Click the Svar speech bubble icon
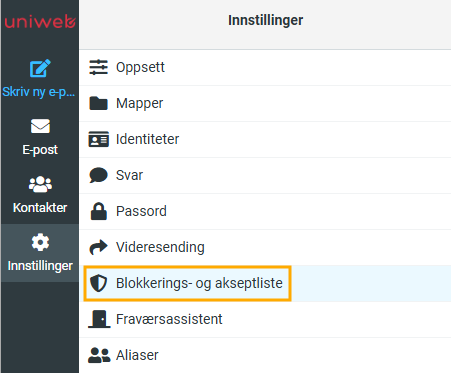451x373 pixels. tap(98, 175)
